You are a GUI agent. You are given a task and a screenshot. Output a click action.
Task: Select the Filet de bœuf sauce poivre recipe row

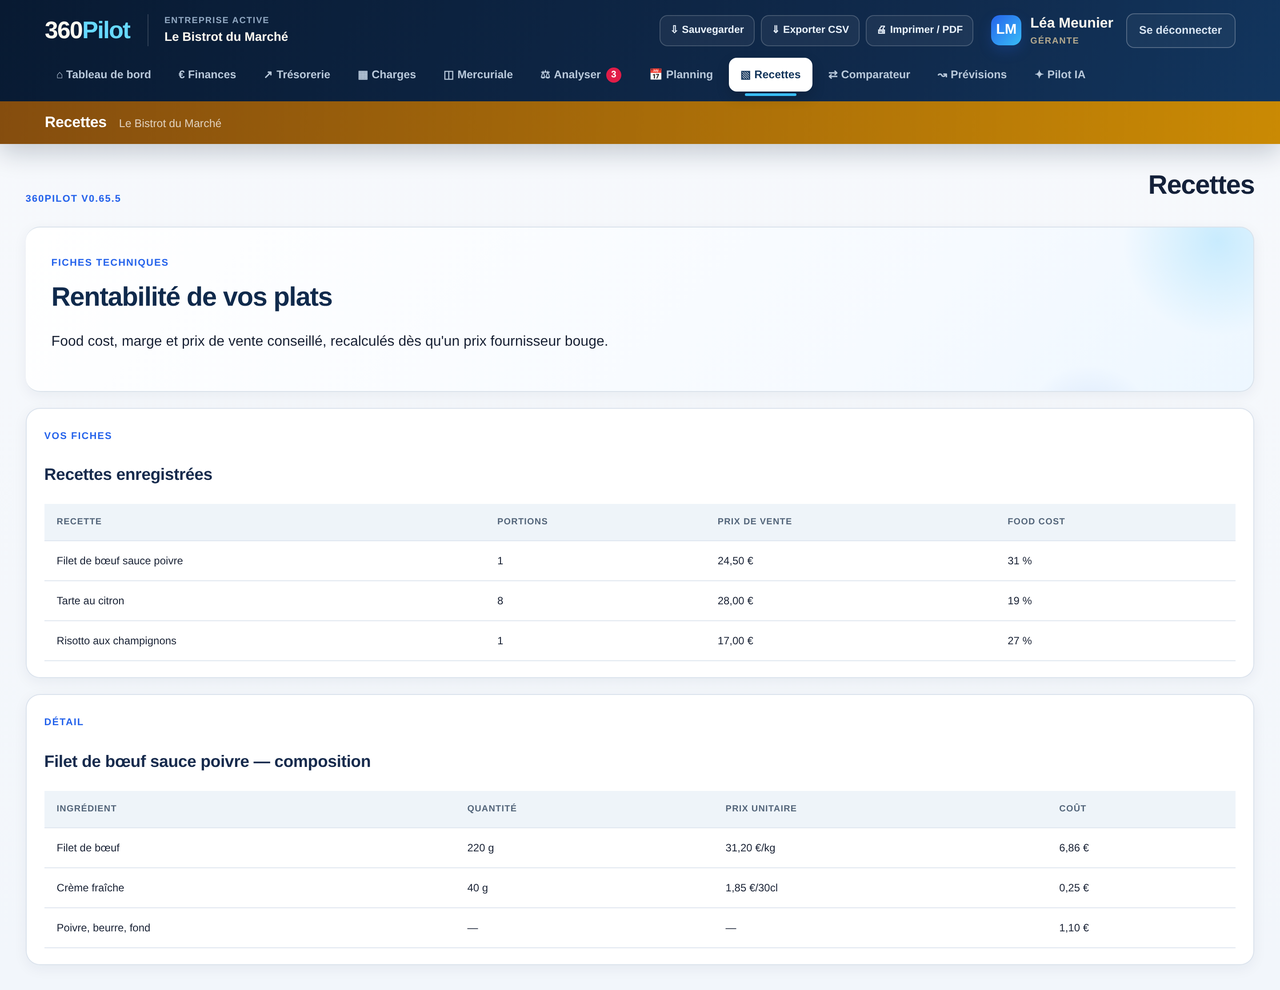[x=640, y=561]
